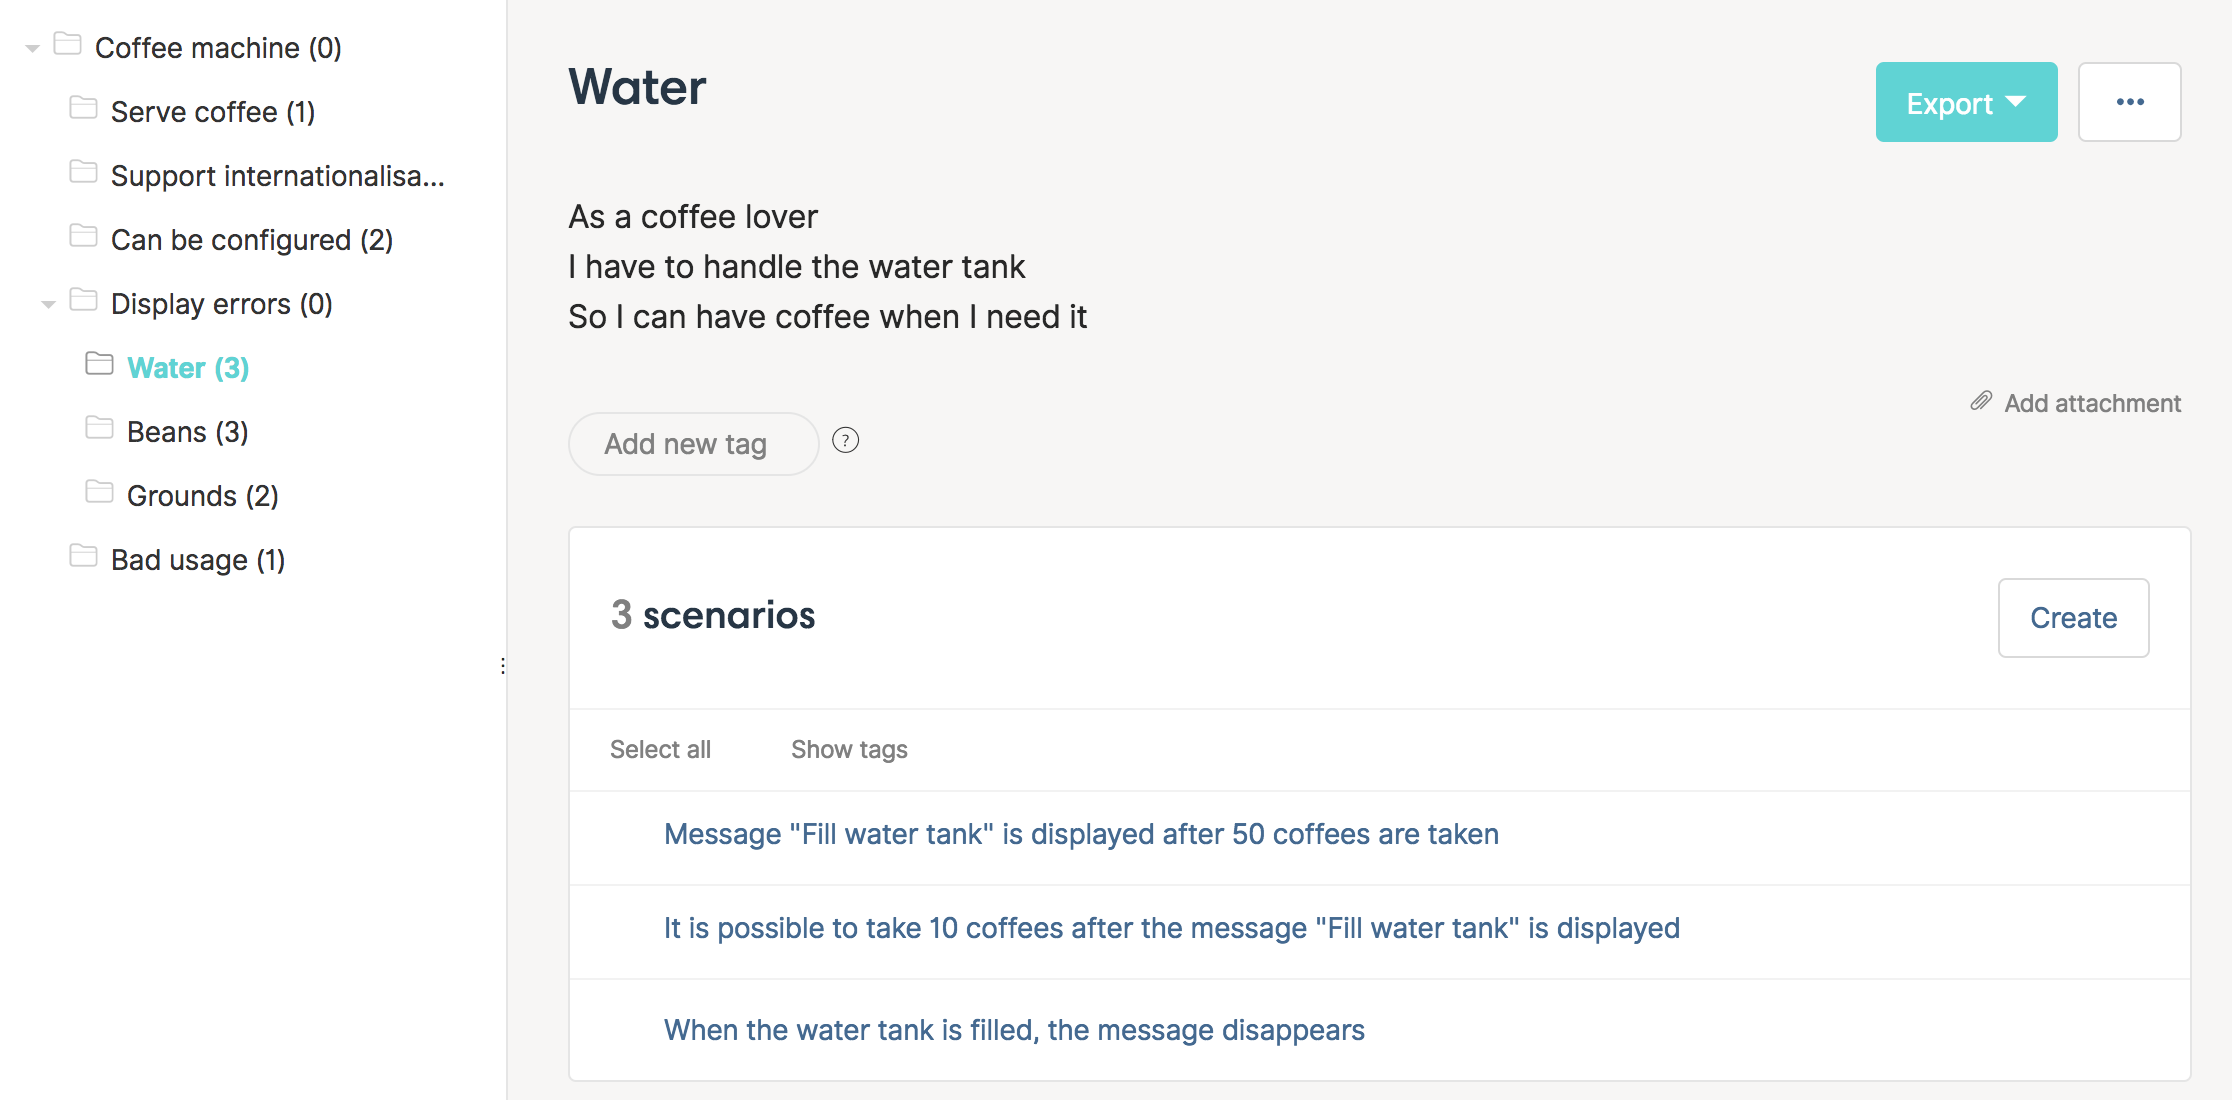Open the tag help question mark icon

coord(846,440)
